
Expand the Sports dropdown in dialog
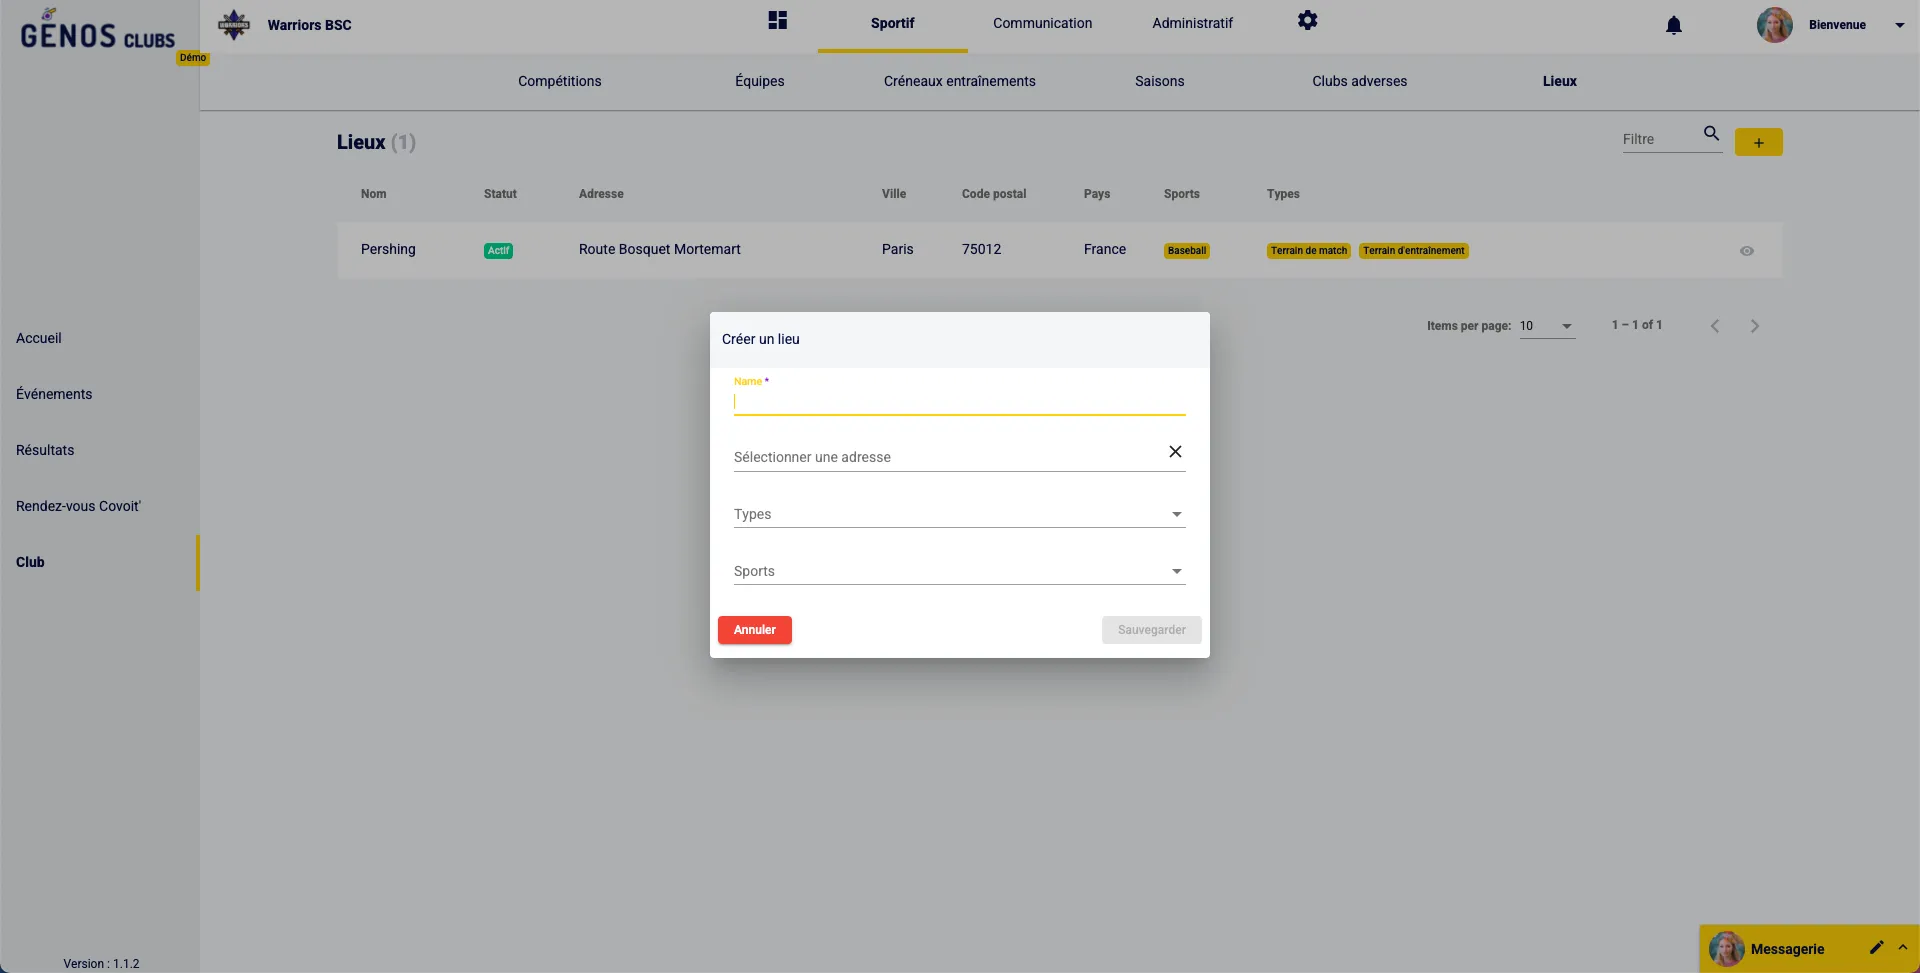(1176, 572)
